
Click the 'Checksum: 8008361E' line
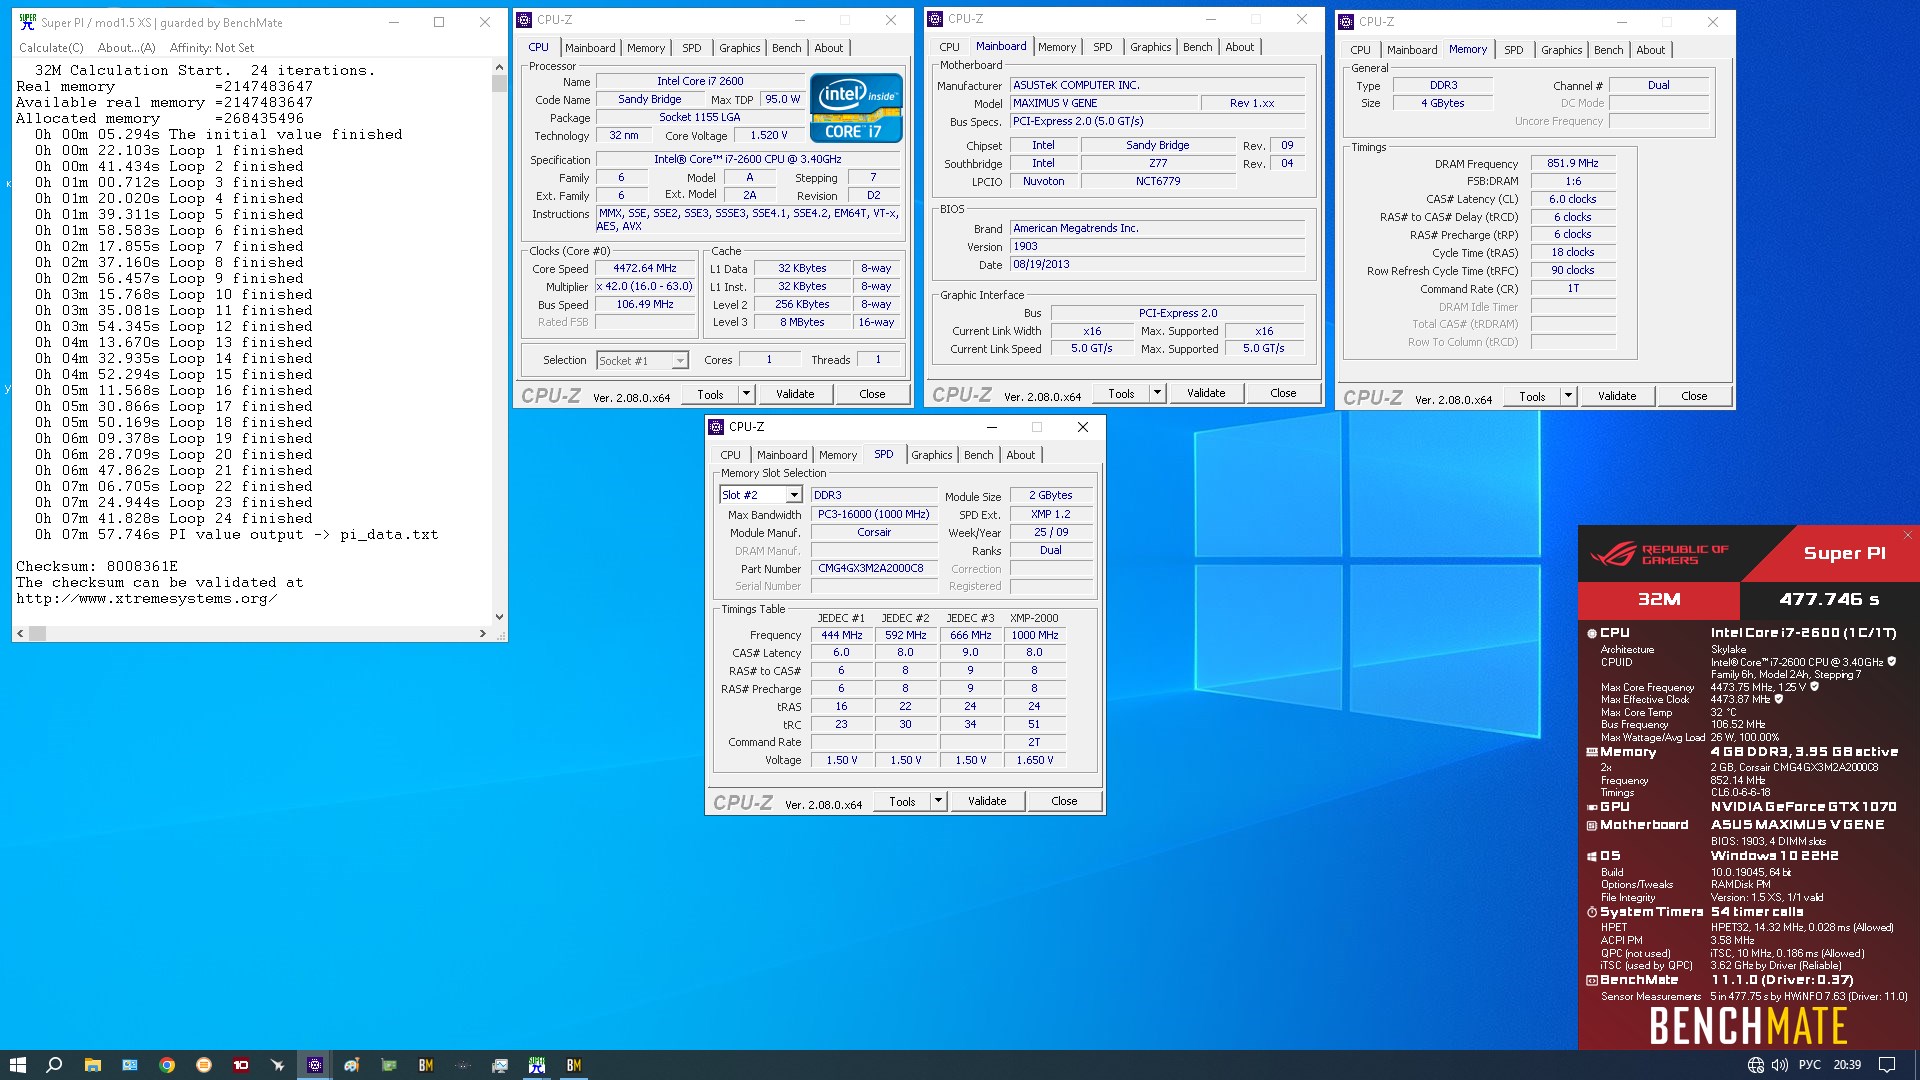coord(97,566)
